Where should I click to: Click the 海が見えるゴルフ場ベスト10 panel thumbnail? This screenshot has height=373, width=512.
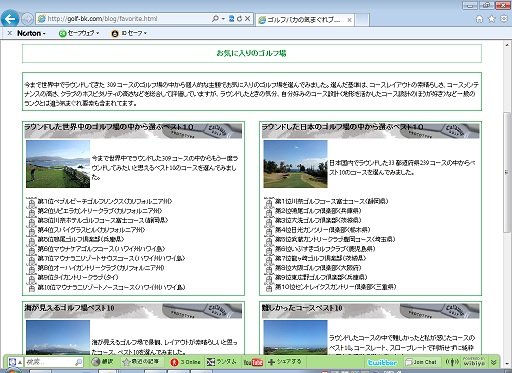coord(58,337)
